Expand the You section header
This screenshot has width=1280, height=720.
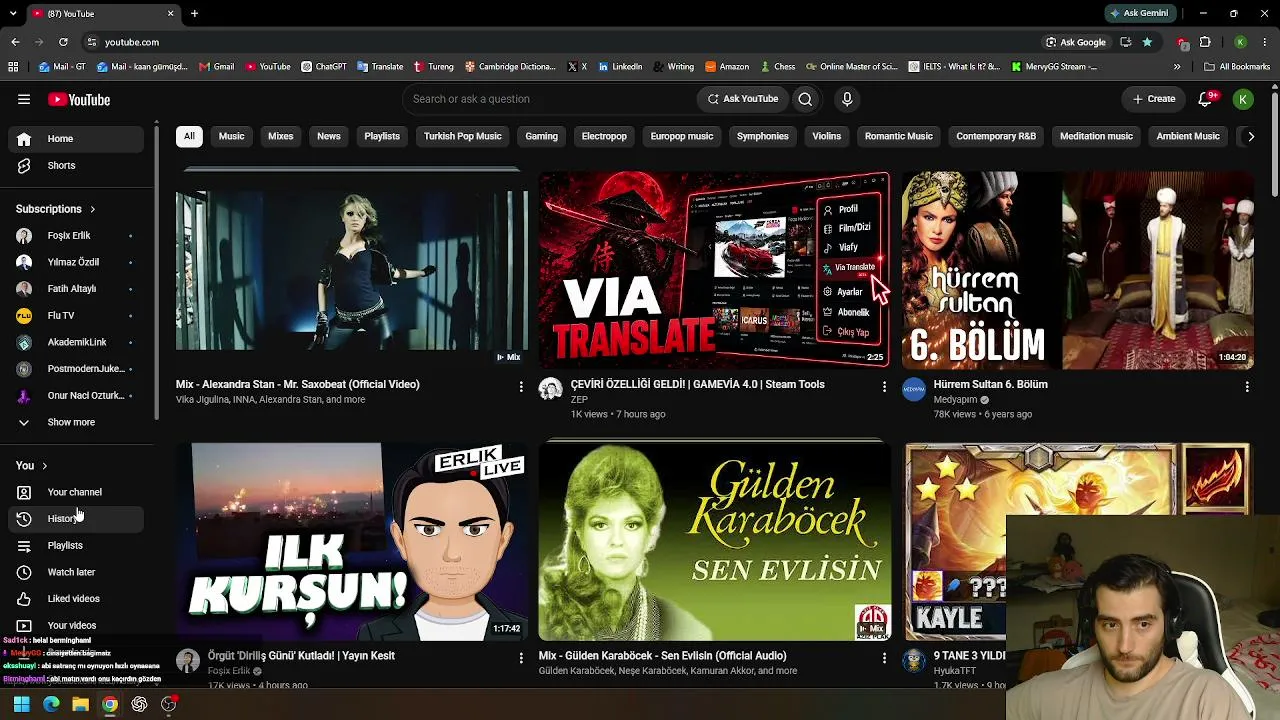[x=31, y=465]
